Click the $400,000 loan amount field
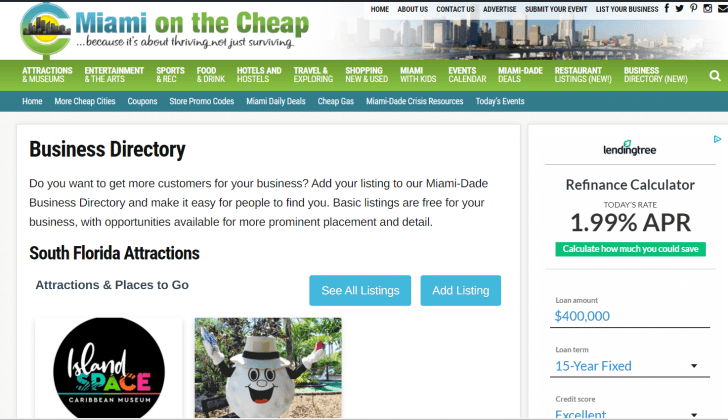 630,316
